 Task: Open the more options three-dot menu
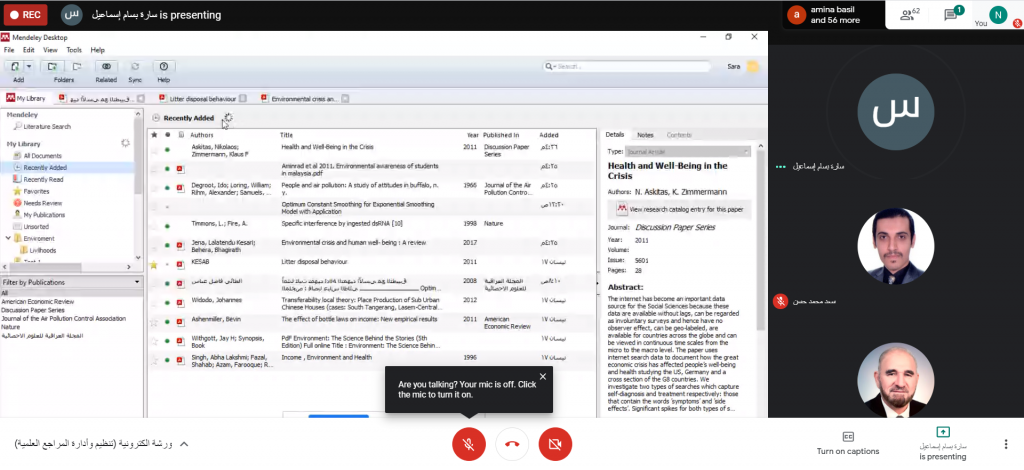point(1005,443)
